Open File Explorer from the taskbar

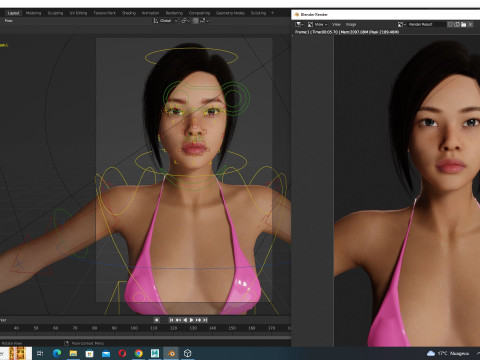click(x=73, y=353)
